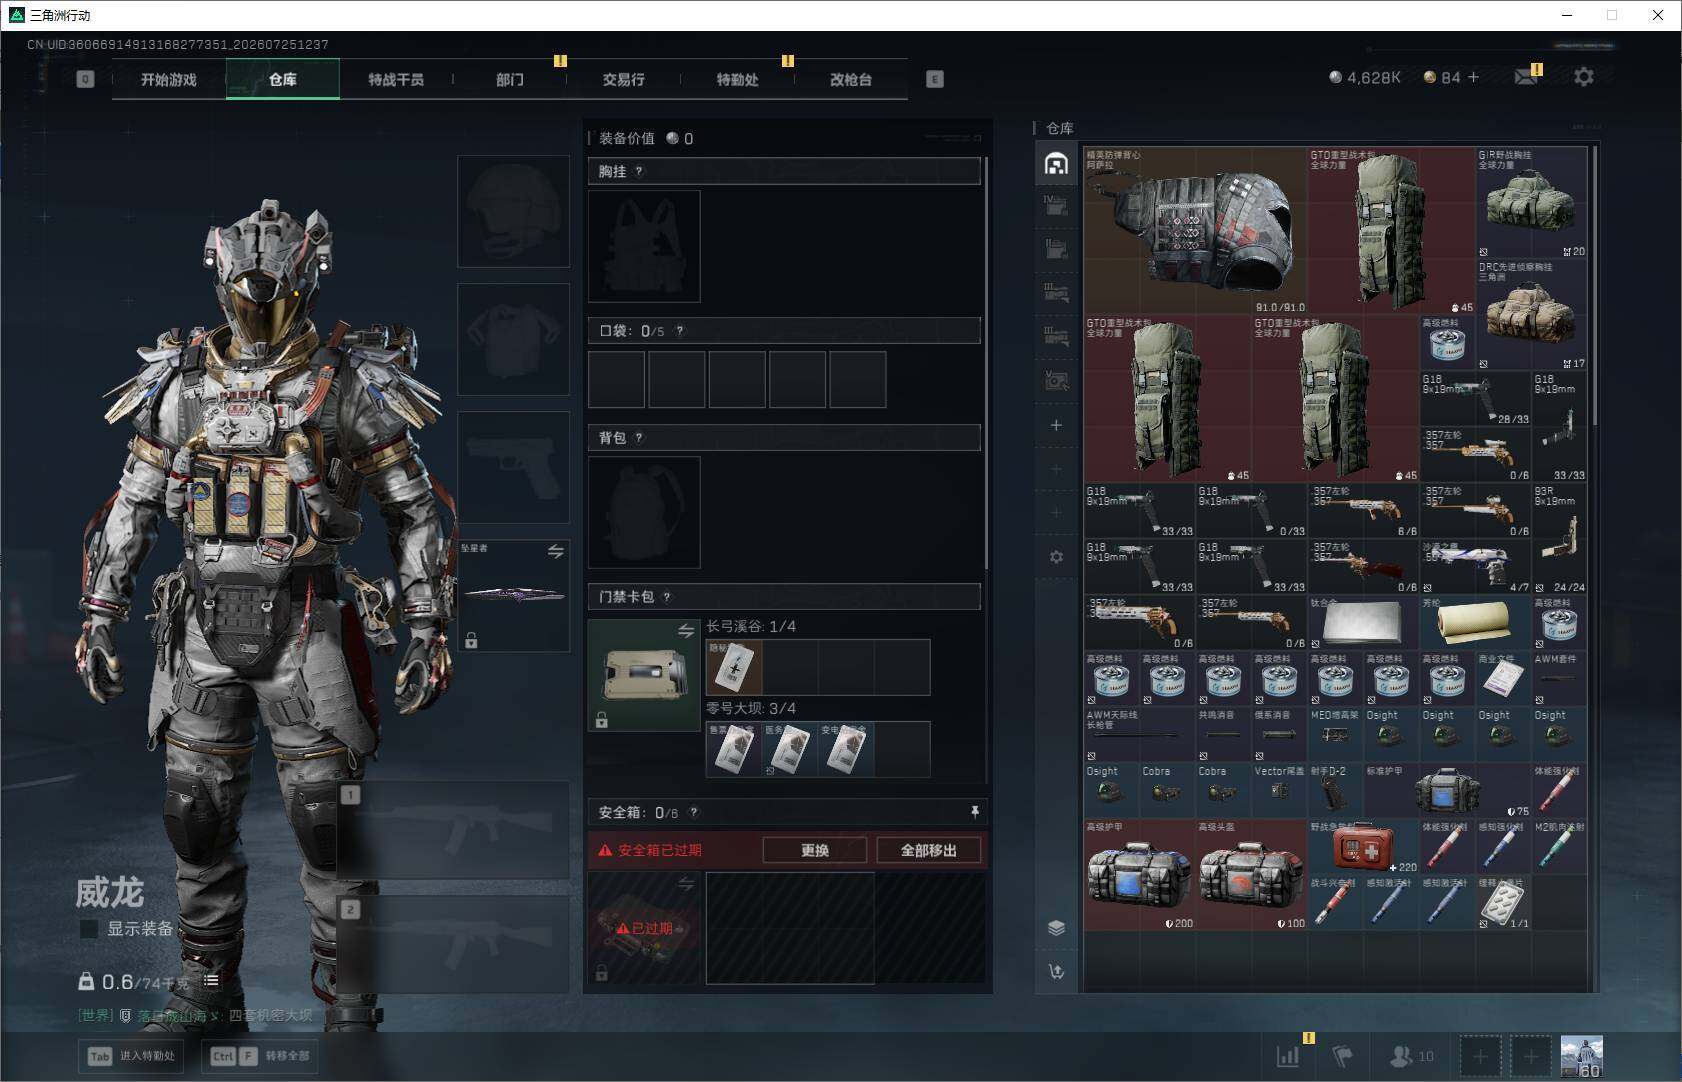Toggle the 显示装备 checkbox

89,929
